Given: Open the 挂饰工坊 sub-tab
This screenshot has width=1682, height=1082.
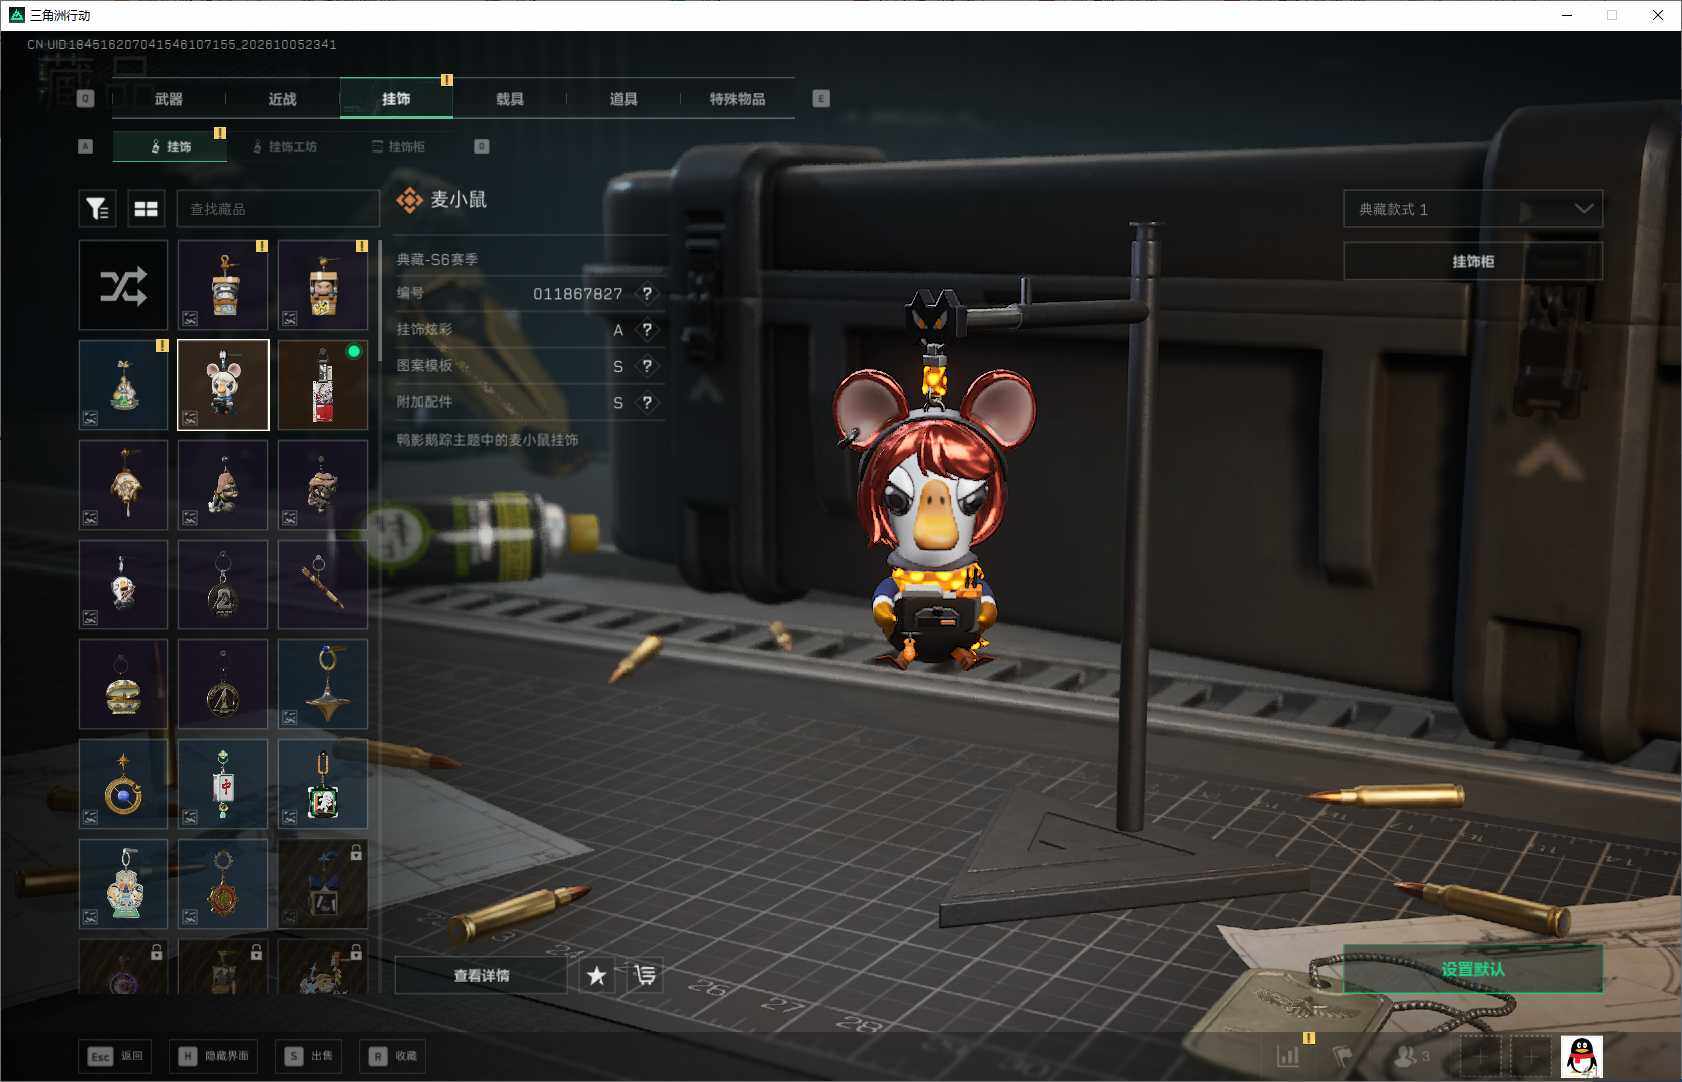Looking at the screenshot, I should 285,147.
